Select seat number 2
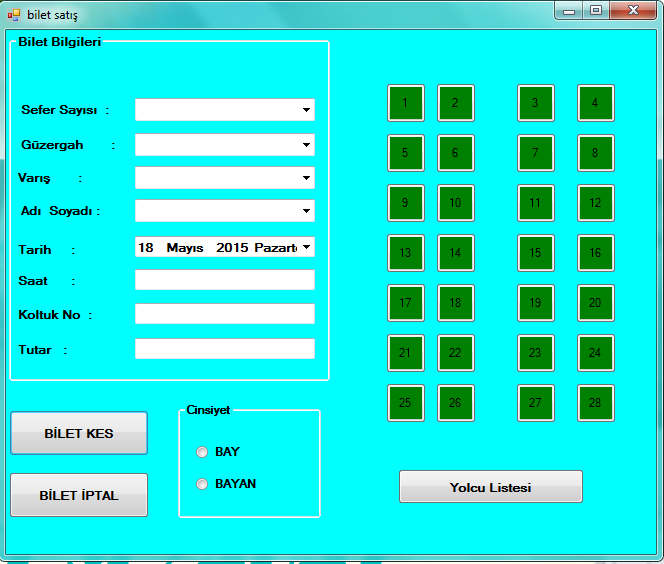 click(x=456, y=103)
